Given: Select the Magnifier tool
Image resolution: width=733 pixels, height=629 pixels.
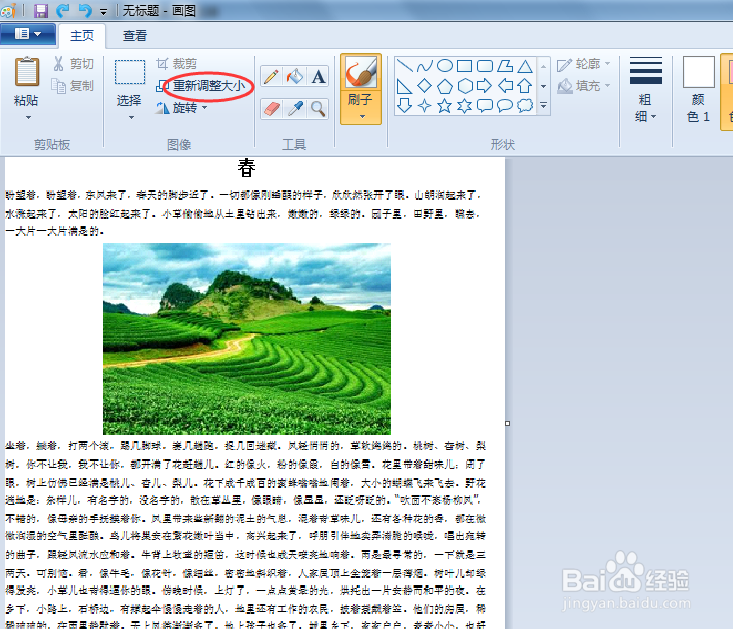Looking at the screenshot, I should pyautogui.click(x=318, y=109).
